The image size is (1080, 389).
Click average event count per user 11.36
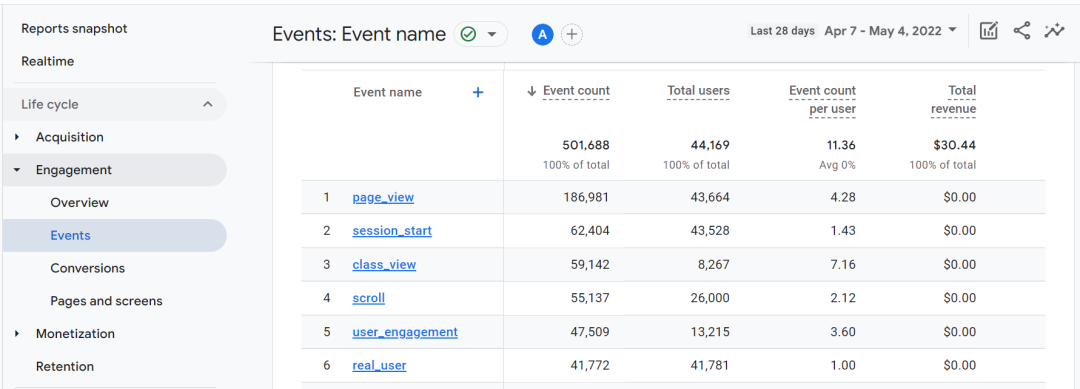[842, 145]
